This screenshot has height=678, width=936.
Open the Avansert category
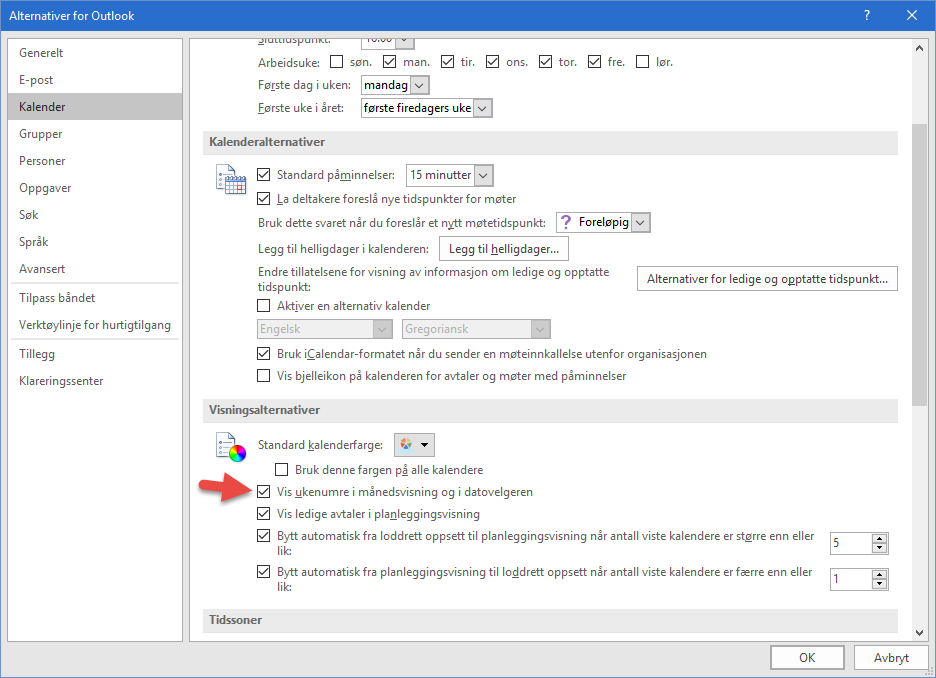pos(95,269)
